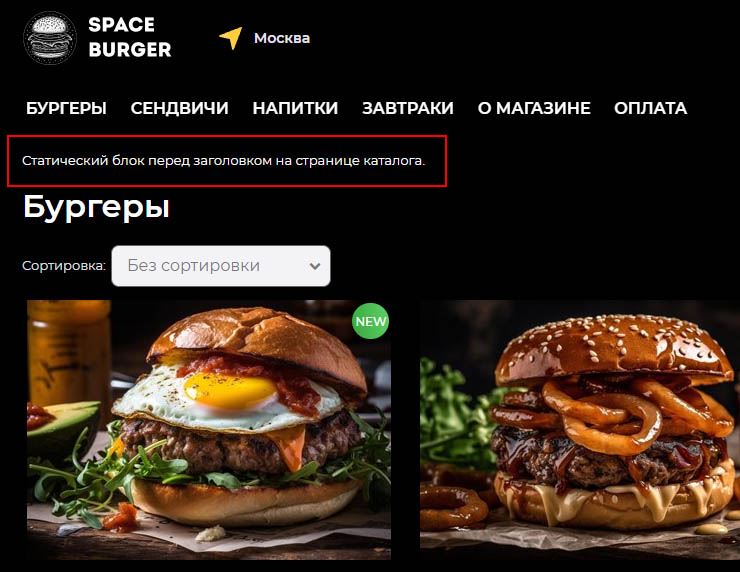The image size is (740, 572).
Task: Go to the СЕНДВИЧИ menu item
Action: tap(179, 108)
